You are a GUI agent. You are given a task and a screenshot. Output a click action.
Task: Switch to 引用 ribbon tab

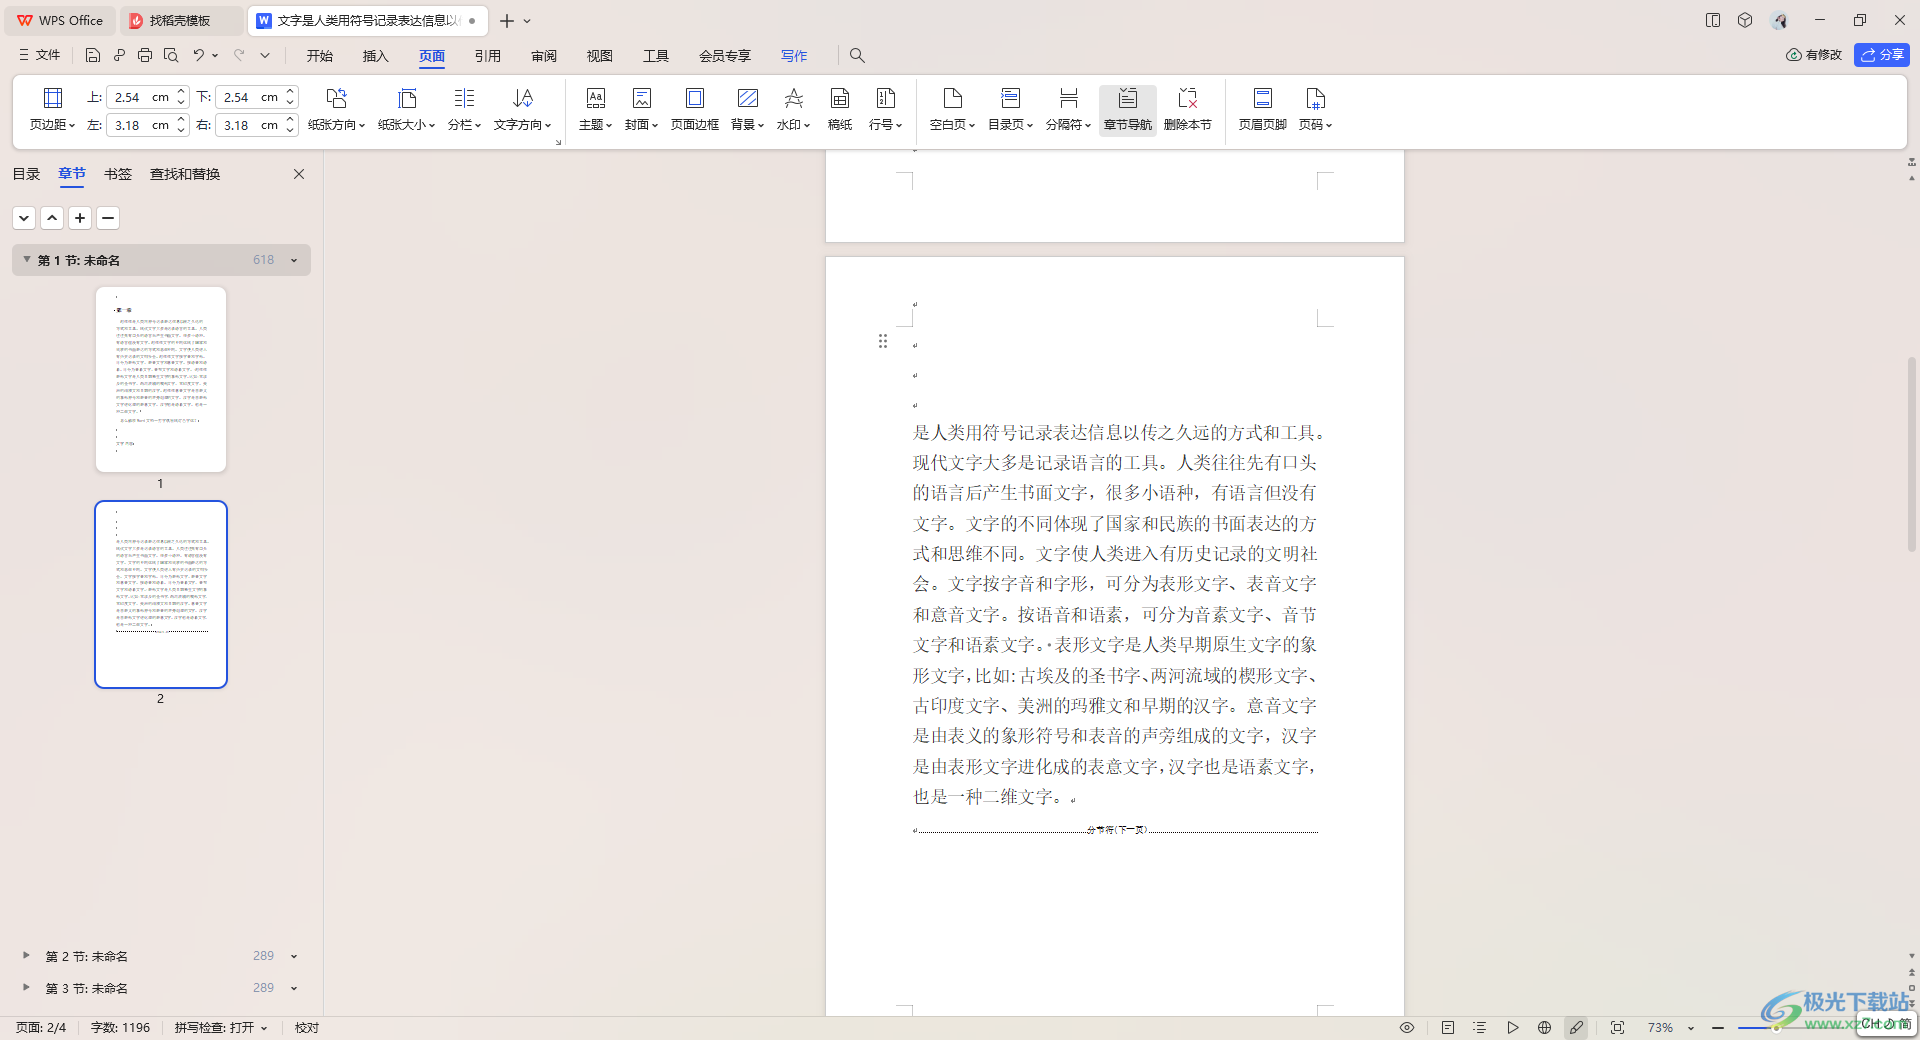pyautogui.click(x=488, y=56)
